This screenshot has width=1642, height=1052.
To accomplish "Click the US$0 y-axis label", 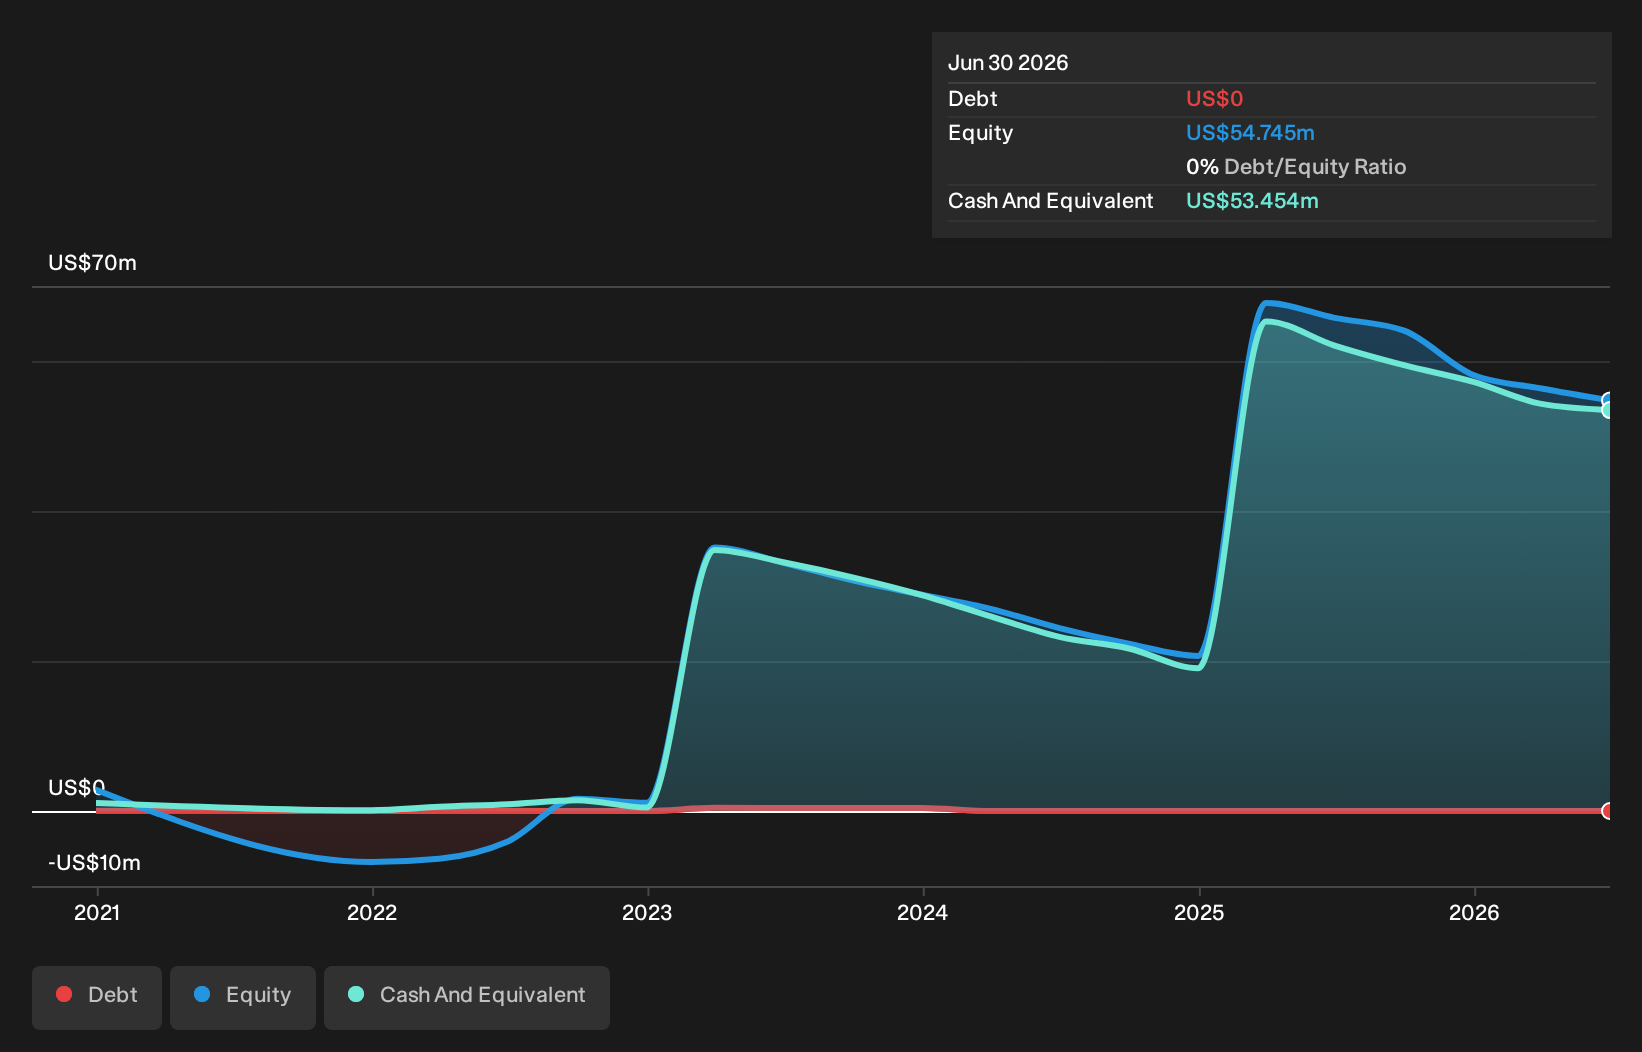I will [76, 788].
